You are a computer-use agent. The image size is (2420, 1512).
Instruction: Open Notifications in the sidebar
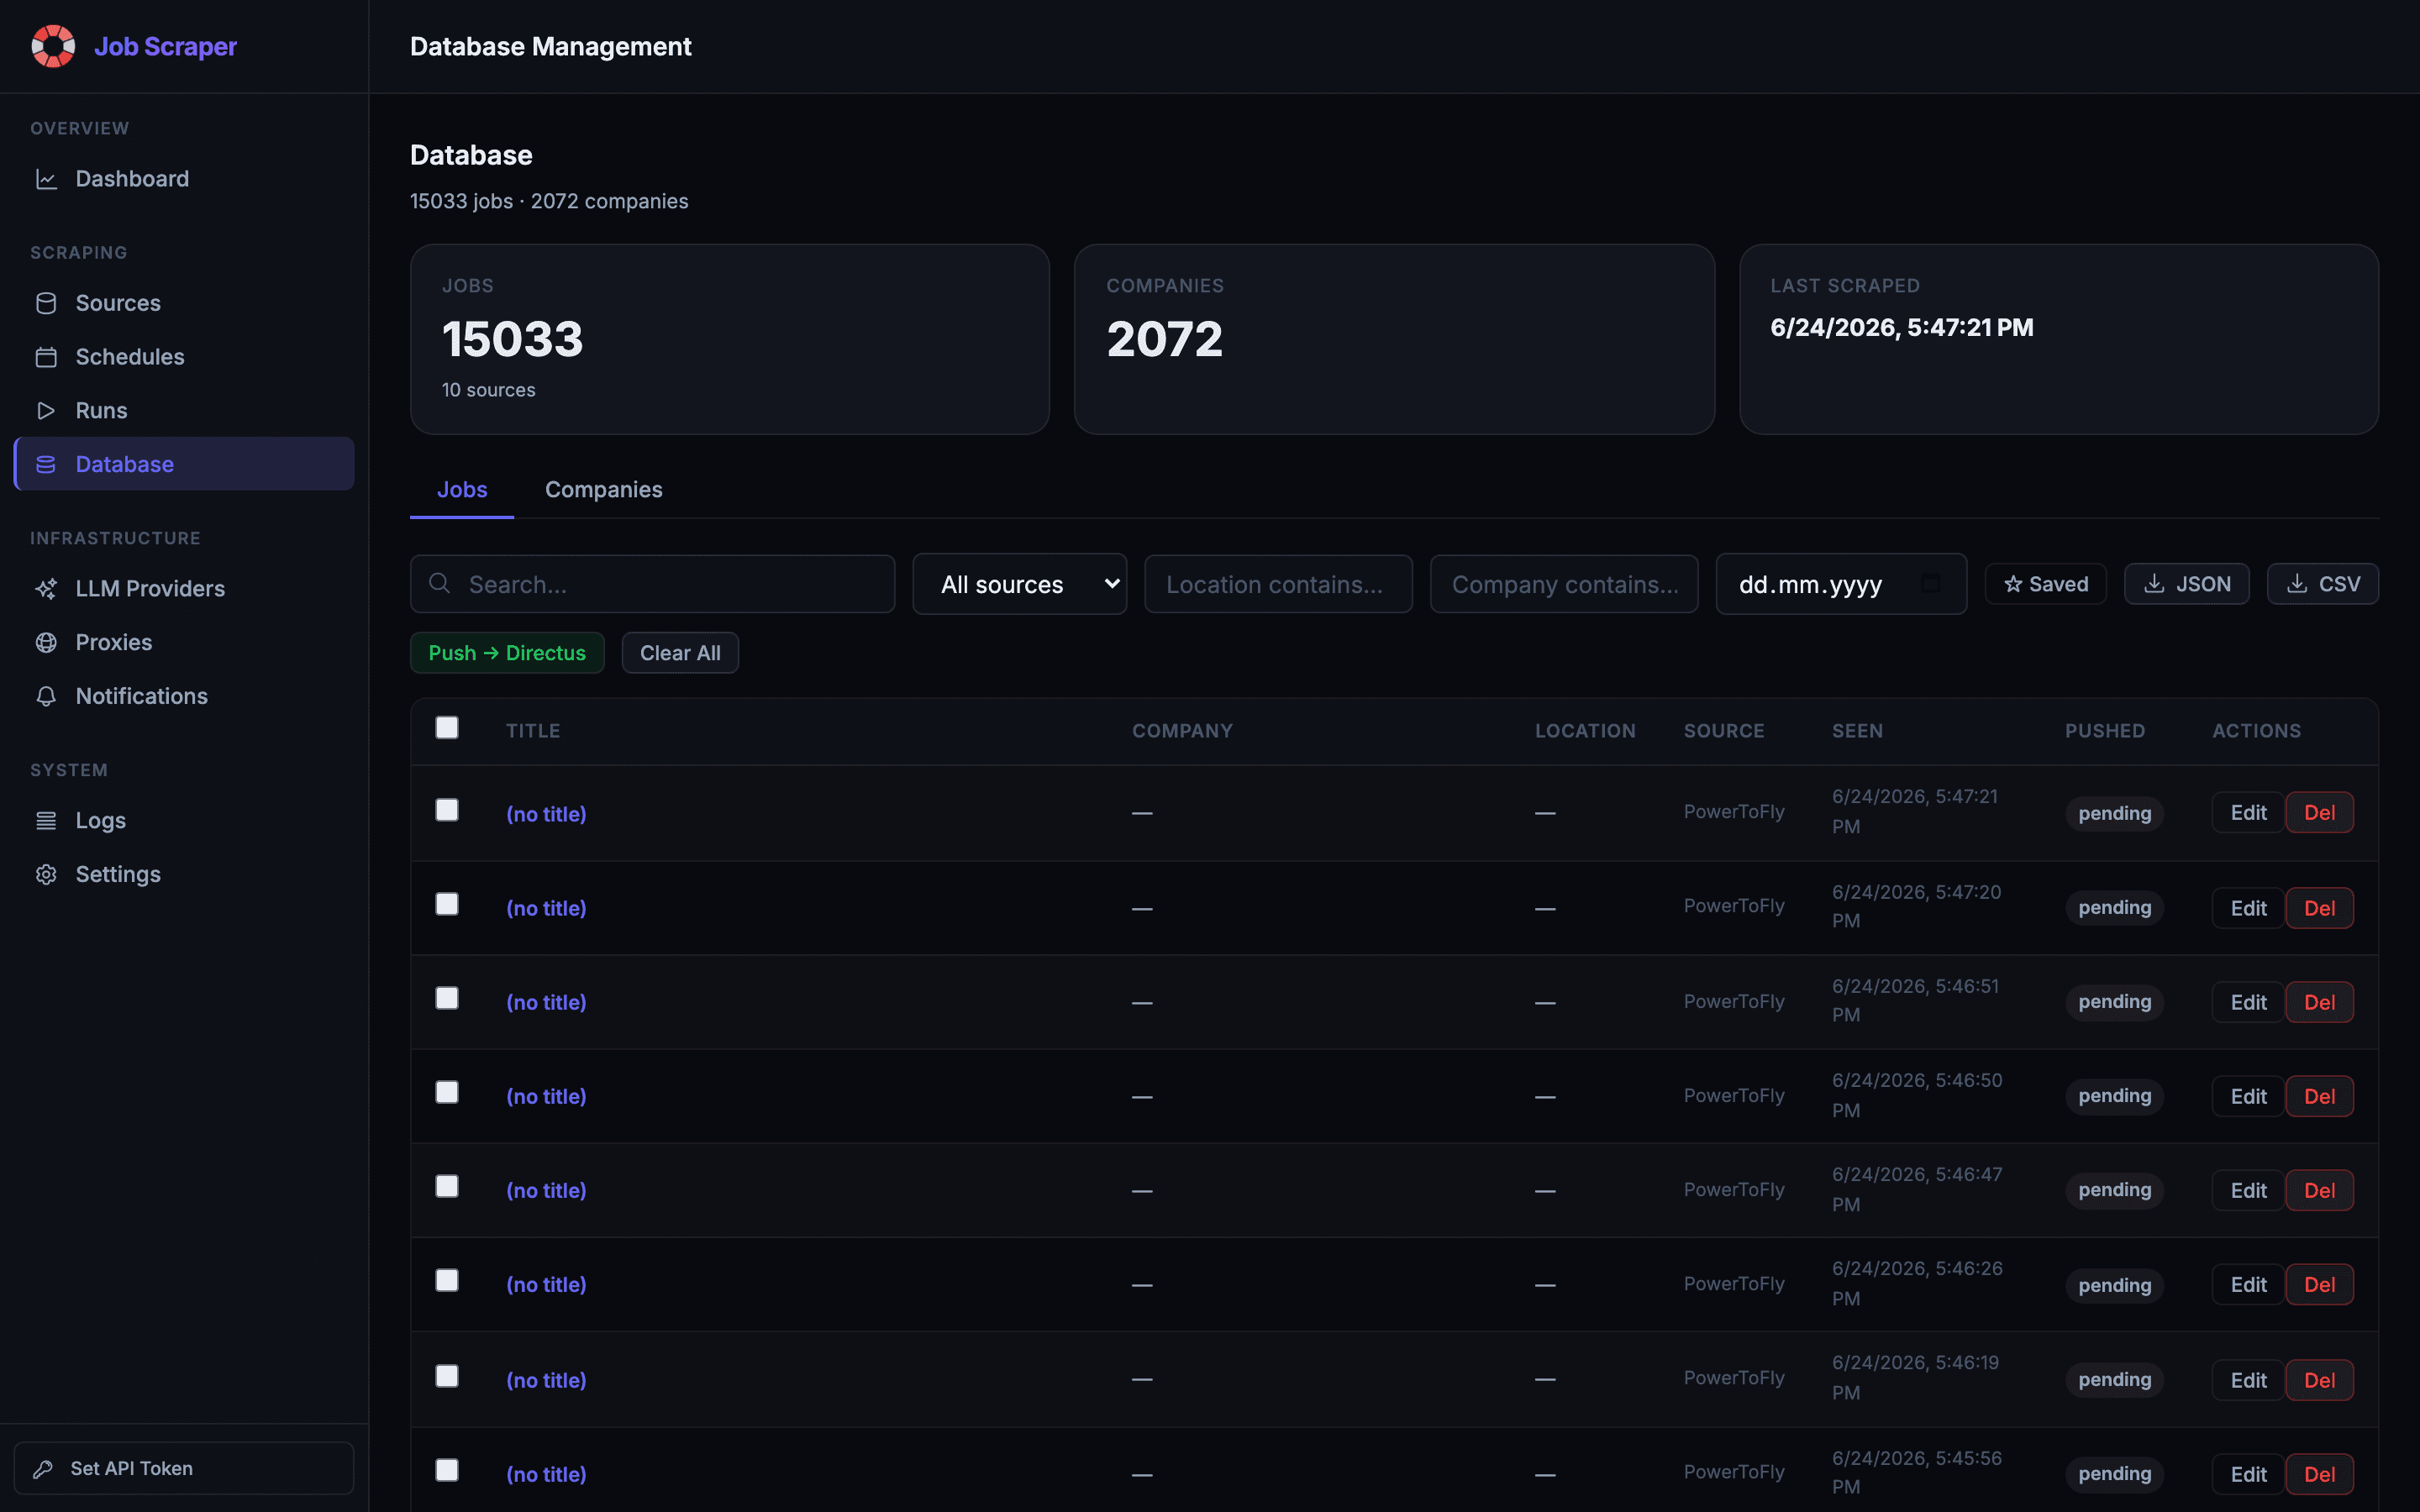tap(184, 696)
